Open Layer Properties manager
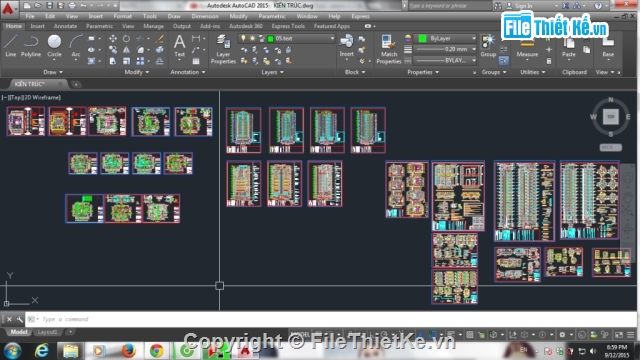This screenshot has width=640, height=360. (223, 49)
